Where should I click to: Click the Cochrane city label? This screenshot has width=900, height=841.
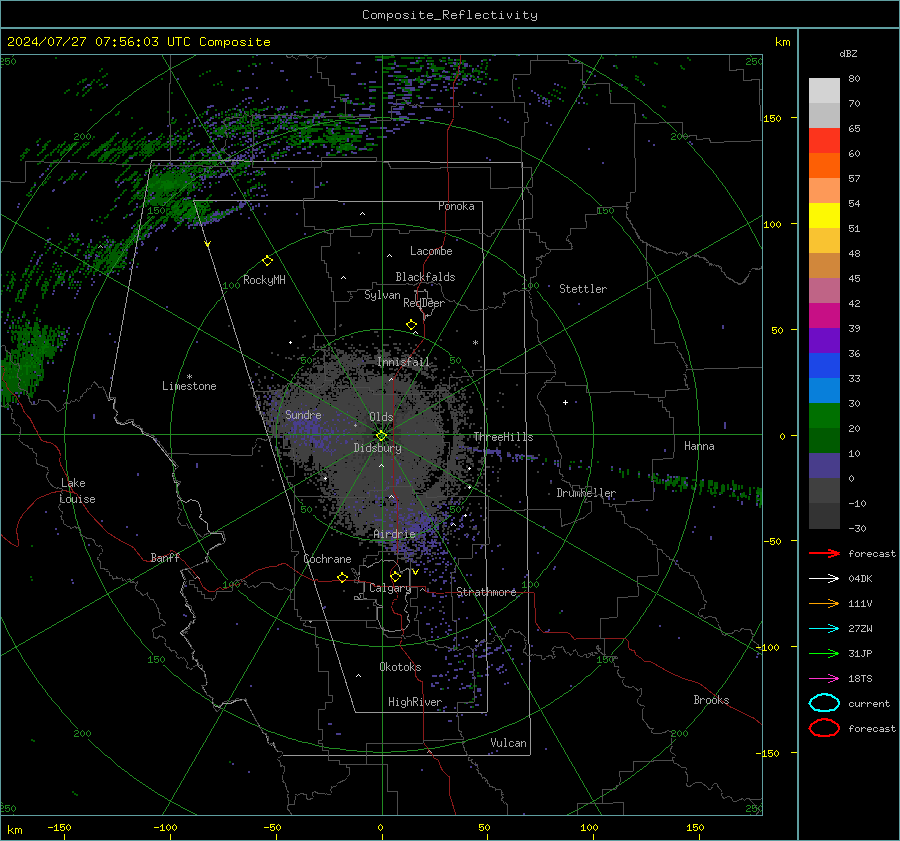click(327, 559)
